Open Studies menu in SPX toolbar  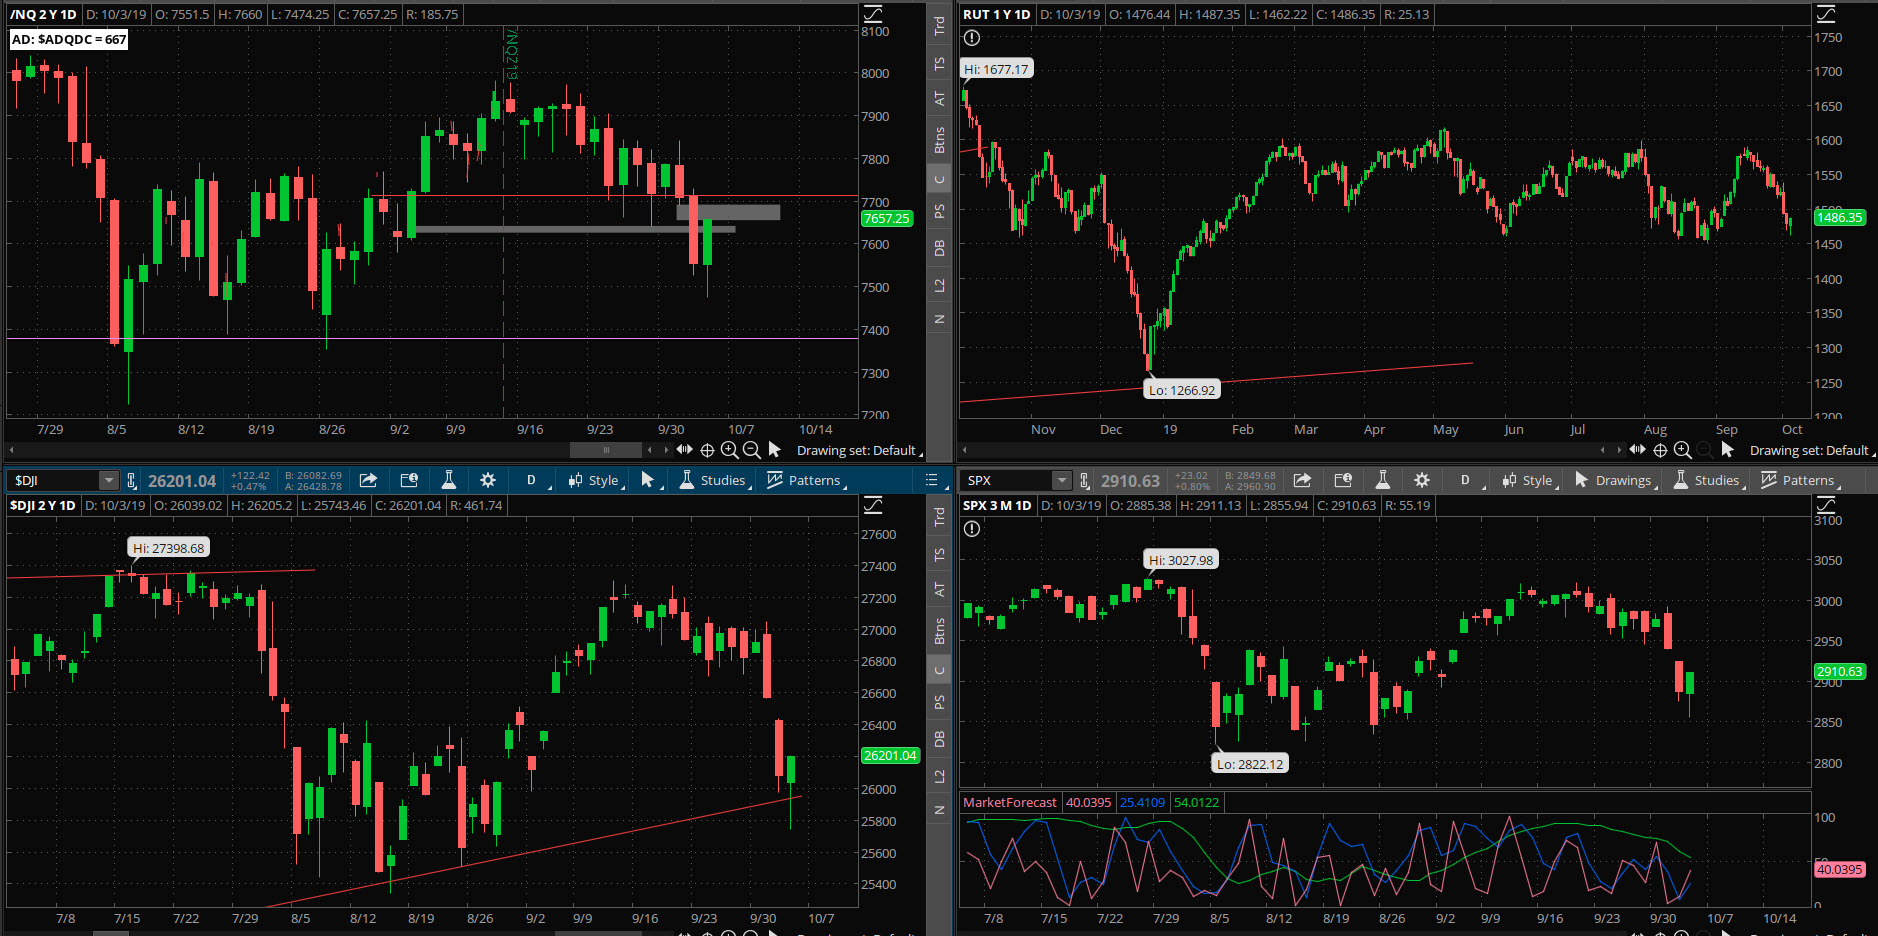tap(1710, 481)
